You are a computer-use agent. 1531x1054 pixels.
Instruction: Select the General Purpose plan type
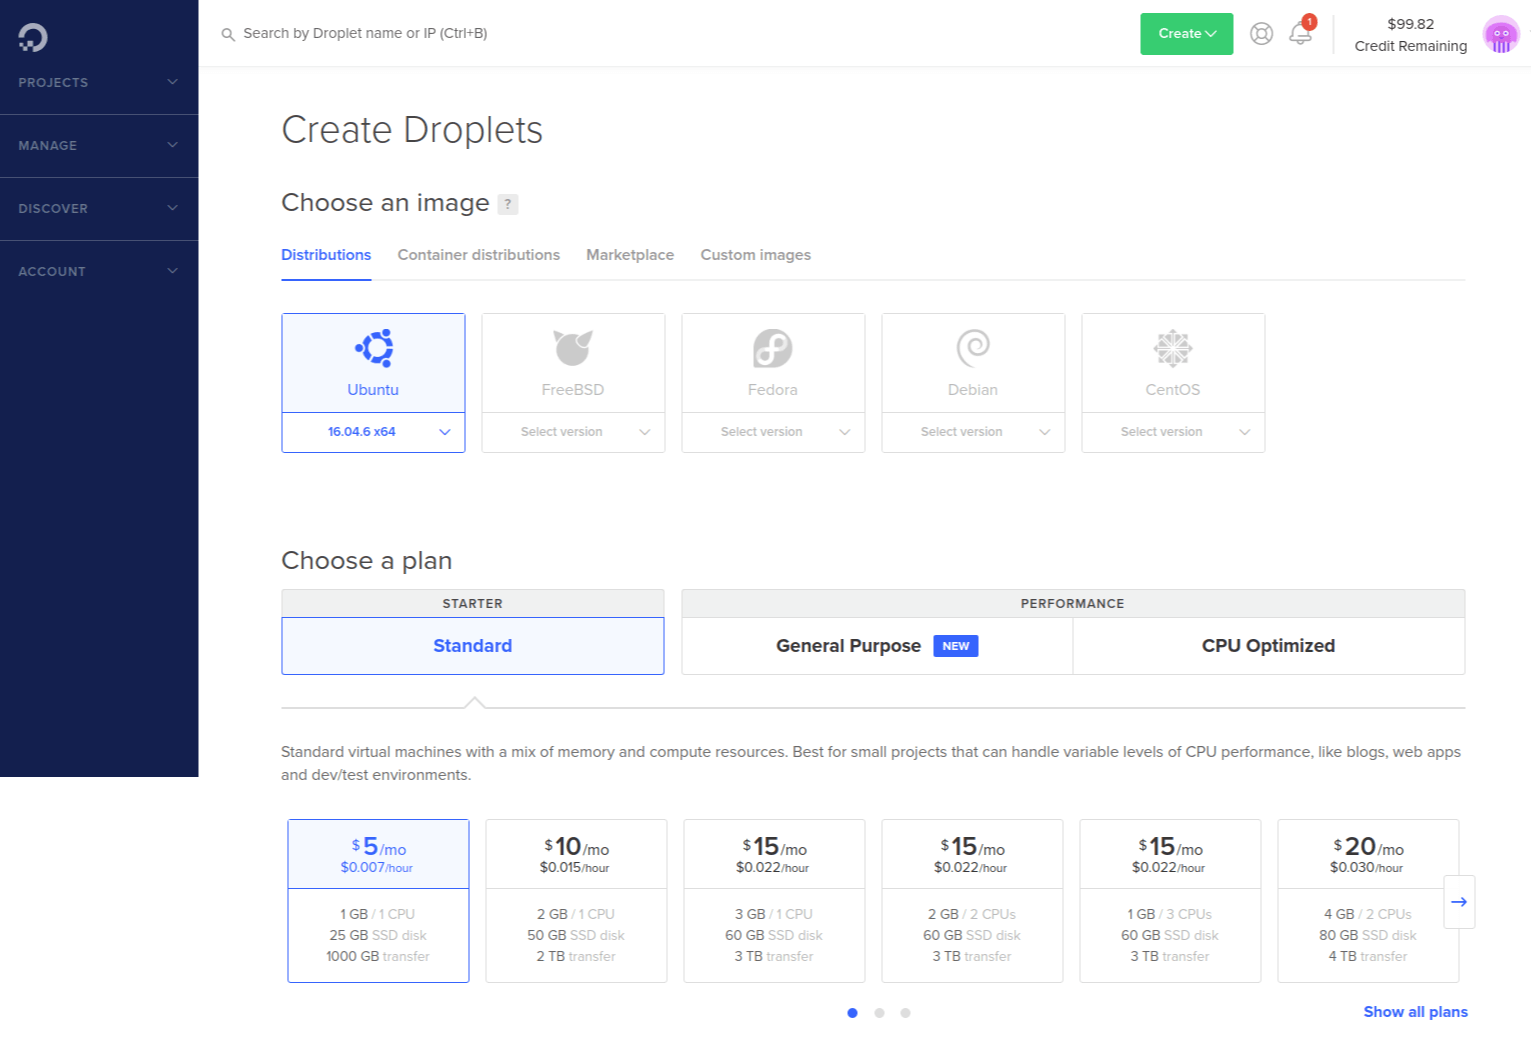point(877,646)
